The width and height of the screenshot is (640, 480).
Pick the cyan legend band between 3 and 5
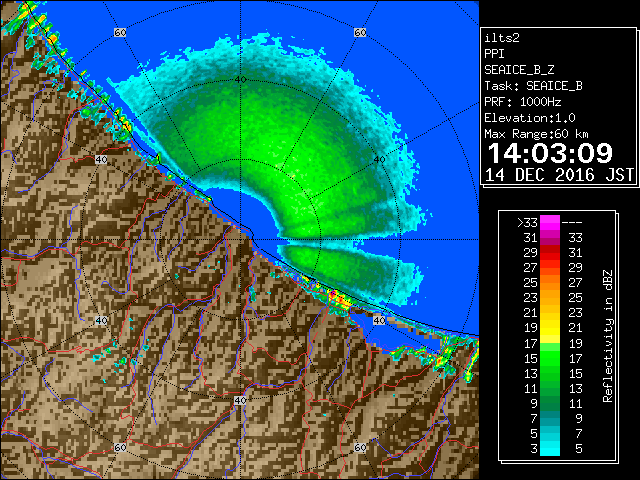click(550, 448)
